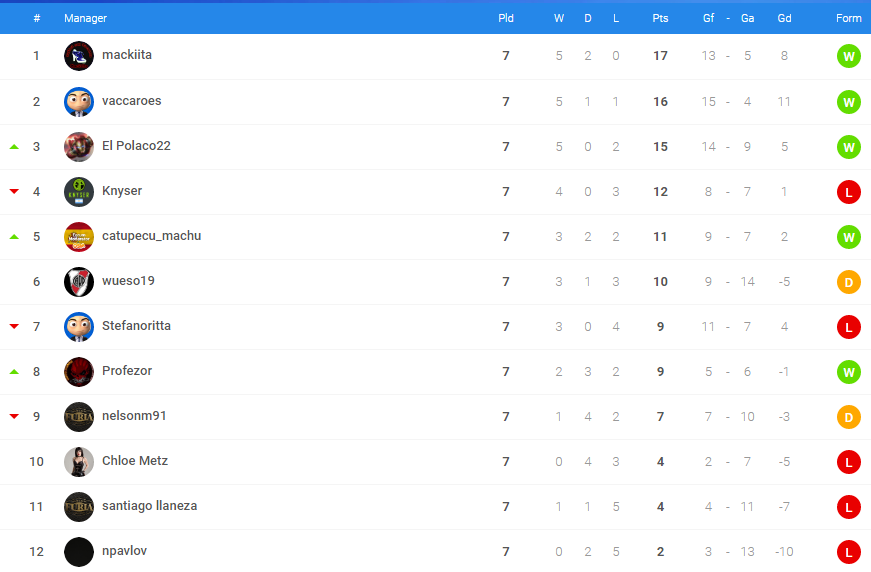Click santiago llaneza manager name
This screenshot has height=572, width=871.
click(x=149, y=506)
